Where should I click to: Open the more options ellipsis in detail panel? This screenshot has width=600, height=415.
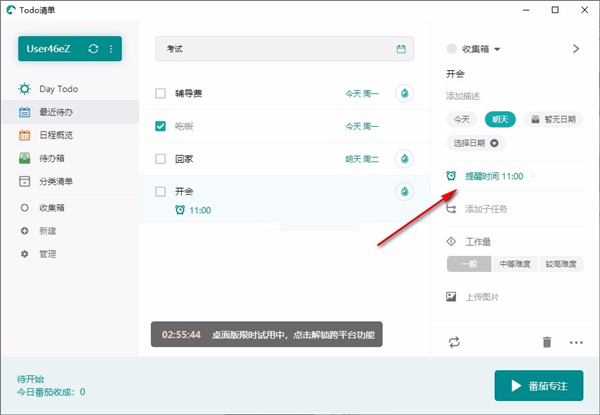click(x=576, y=342)
